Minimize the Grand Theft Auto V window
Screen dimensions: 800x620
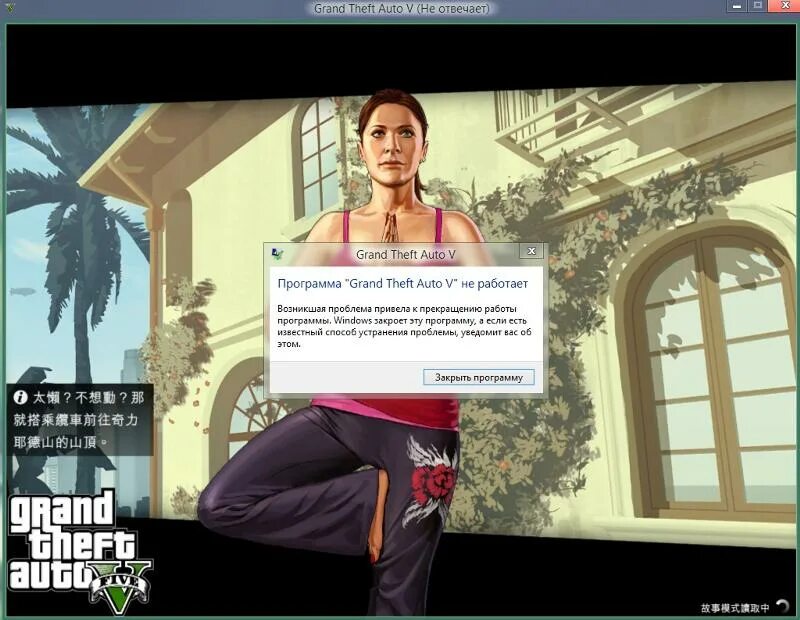pyautogui.click(x=737, y=6)
